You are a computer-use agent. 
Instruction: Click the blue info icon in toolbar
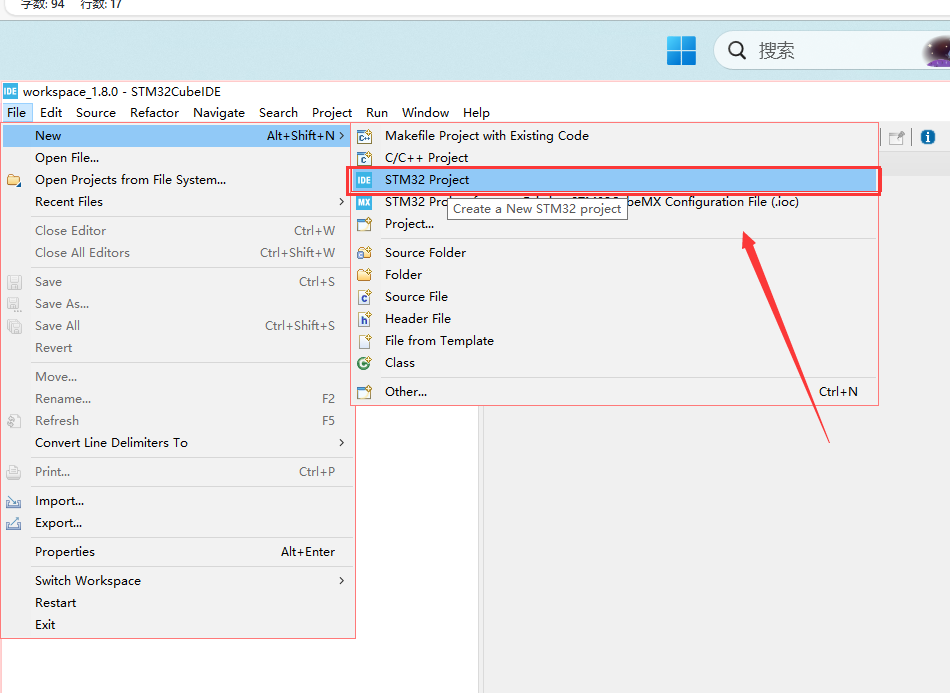point(928,138)
